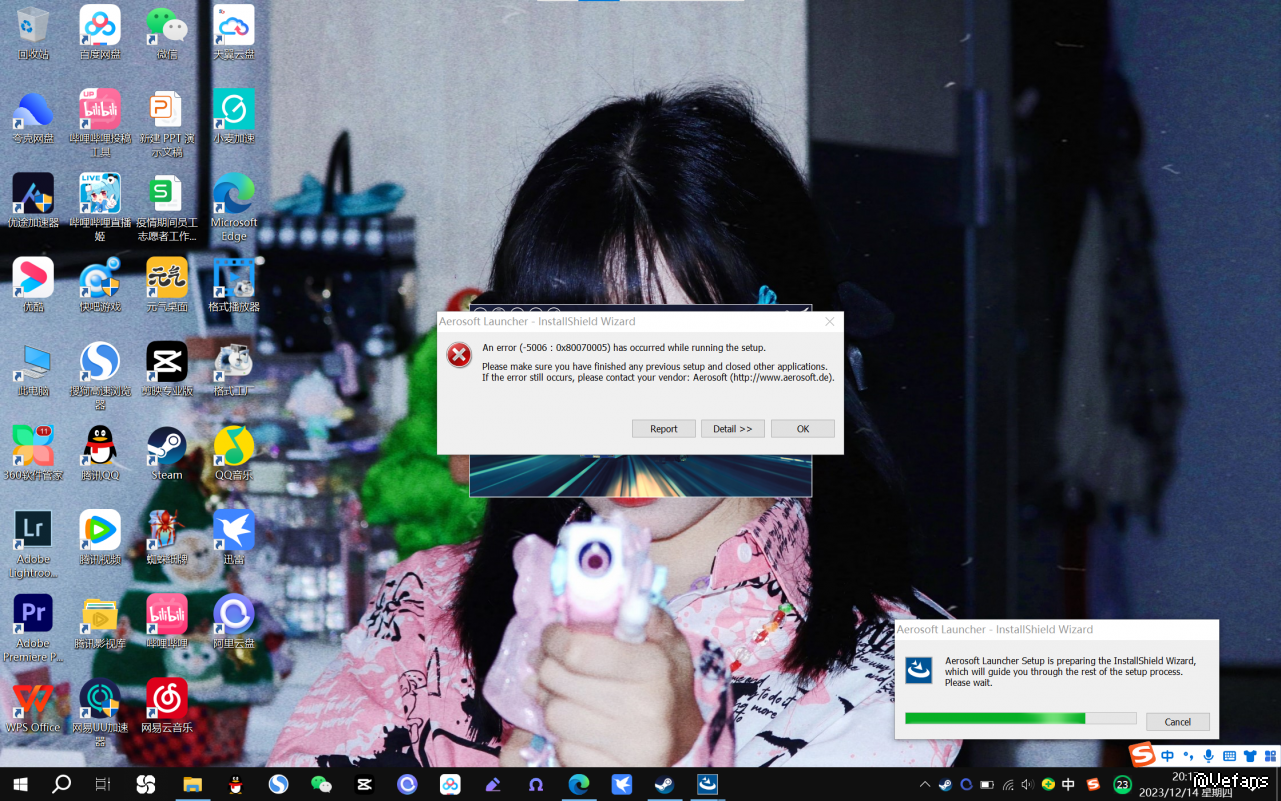
Task: Show hidden system tray icons
Action: pyautogui.click(x=925, y=785)
